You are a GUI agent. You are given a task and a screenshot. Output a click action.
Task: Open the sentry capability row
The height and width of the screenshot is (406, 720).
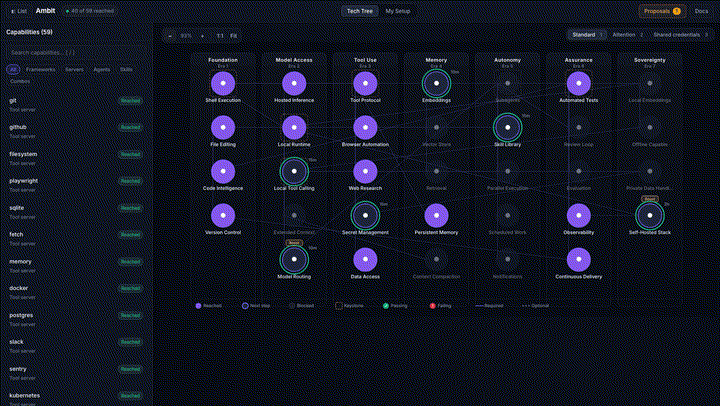pos(76,373)
